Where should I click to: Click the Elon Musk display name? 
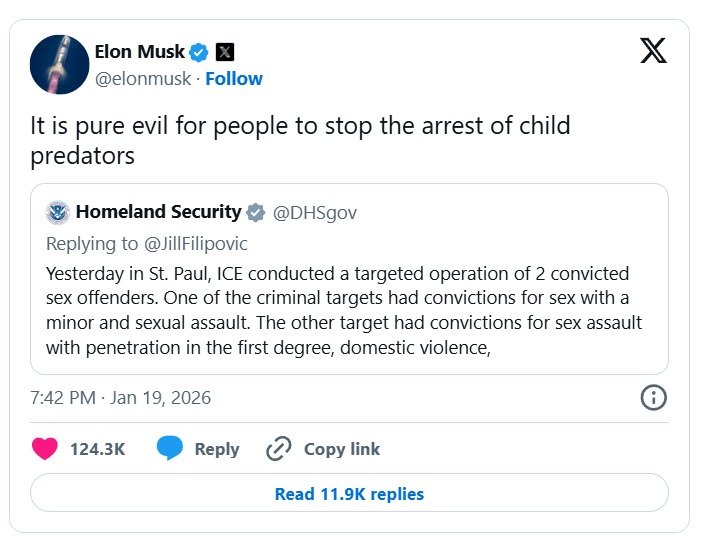(x=139, y=52)
